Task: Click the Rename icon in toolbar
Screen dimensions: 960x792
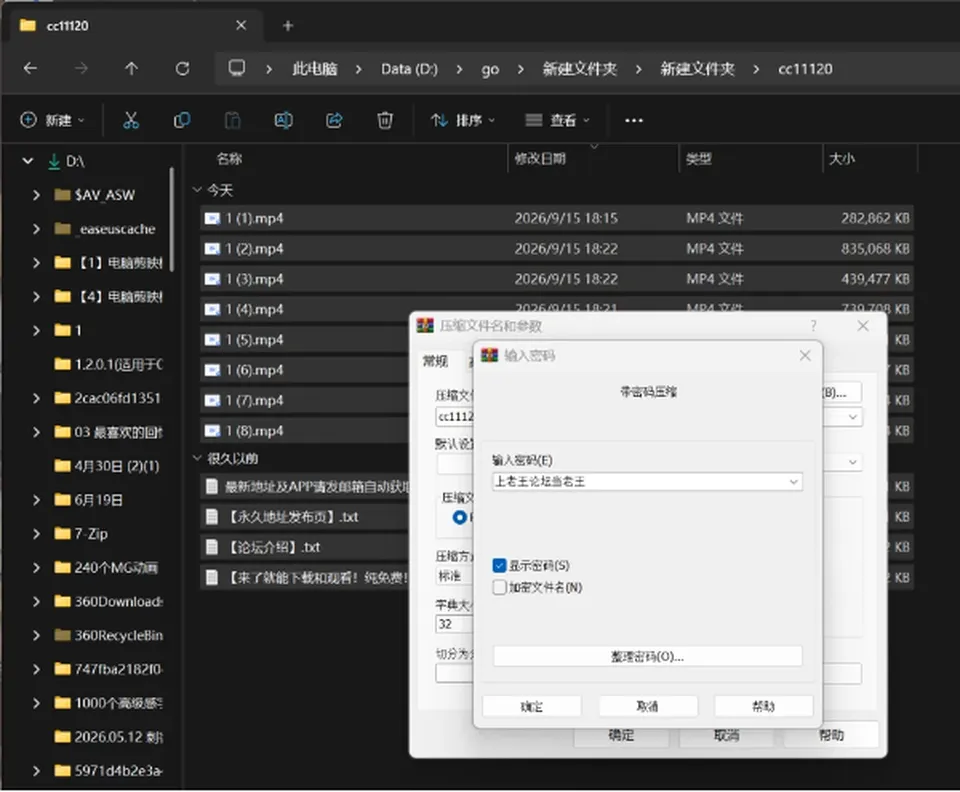Action: [x=283, y=120]
